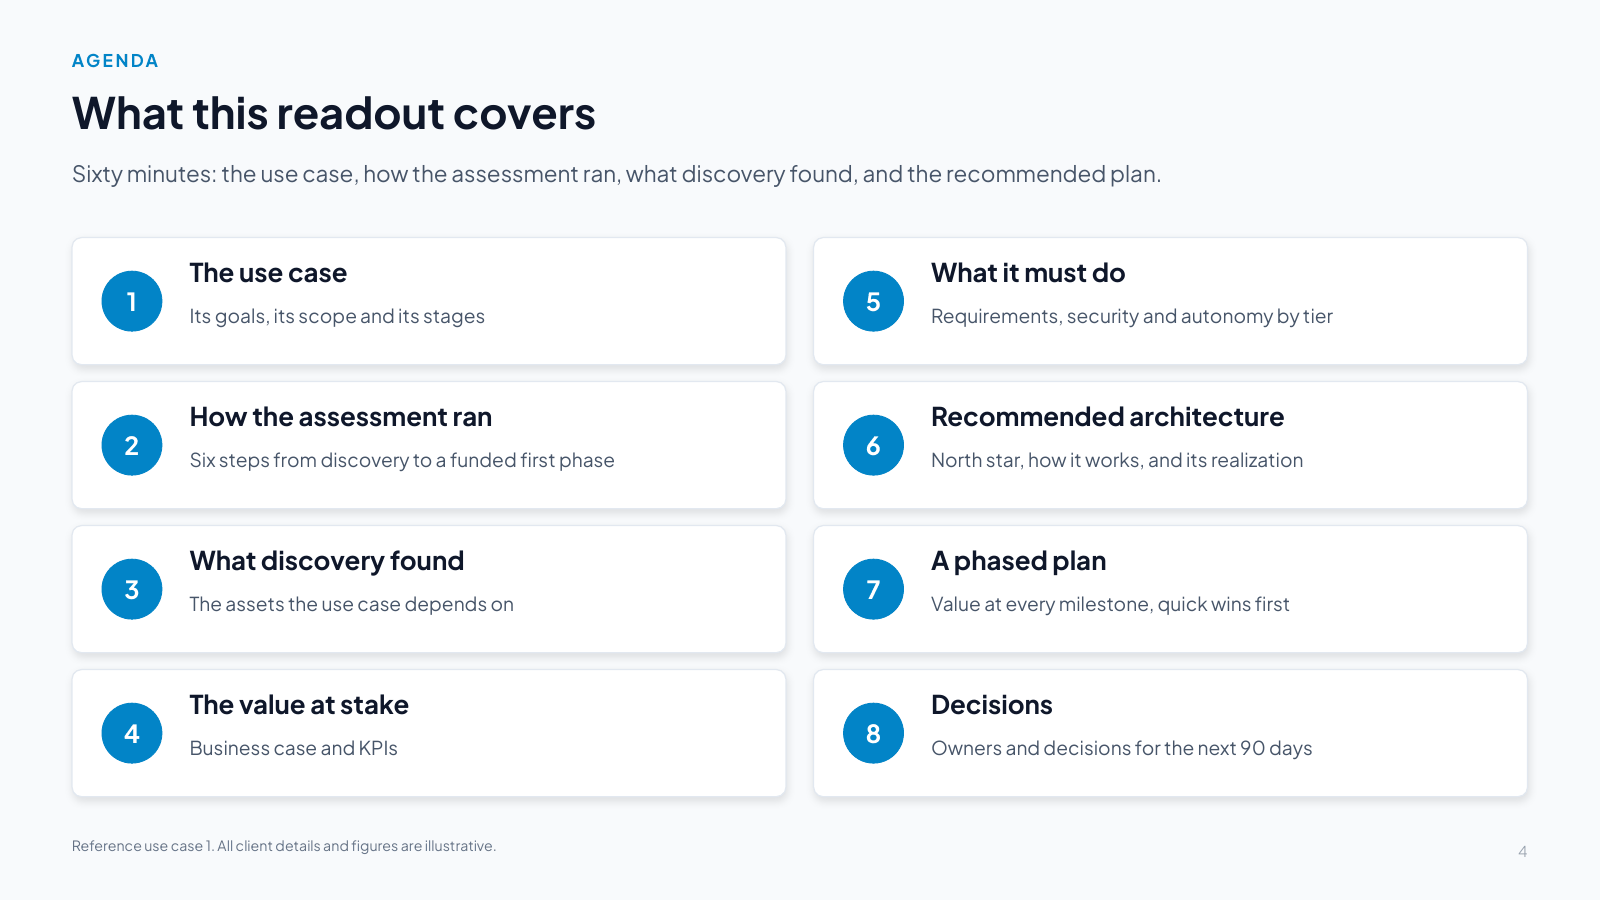This screenshot has height=900, width=1601.
Task: Click the page number 4 footer
Action: coord(1522,852)
